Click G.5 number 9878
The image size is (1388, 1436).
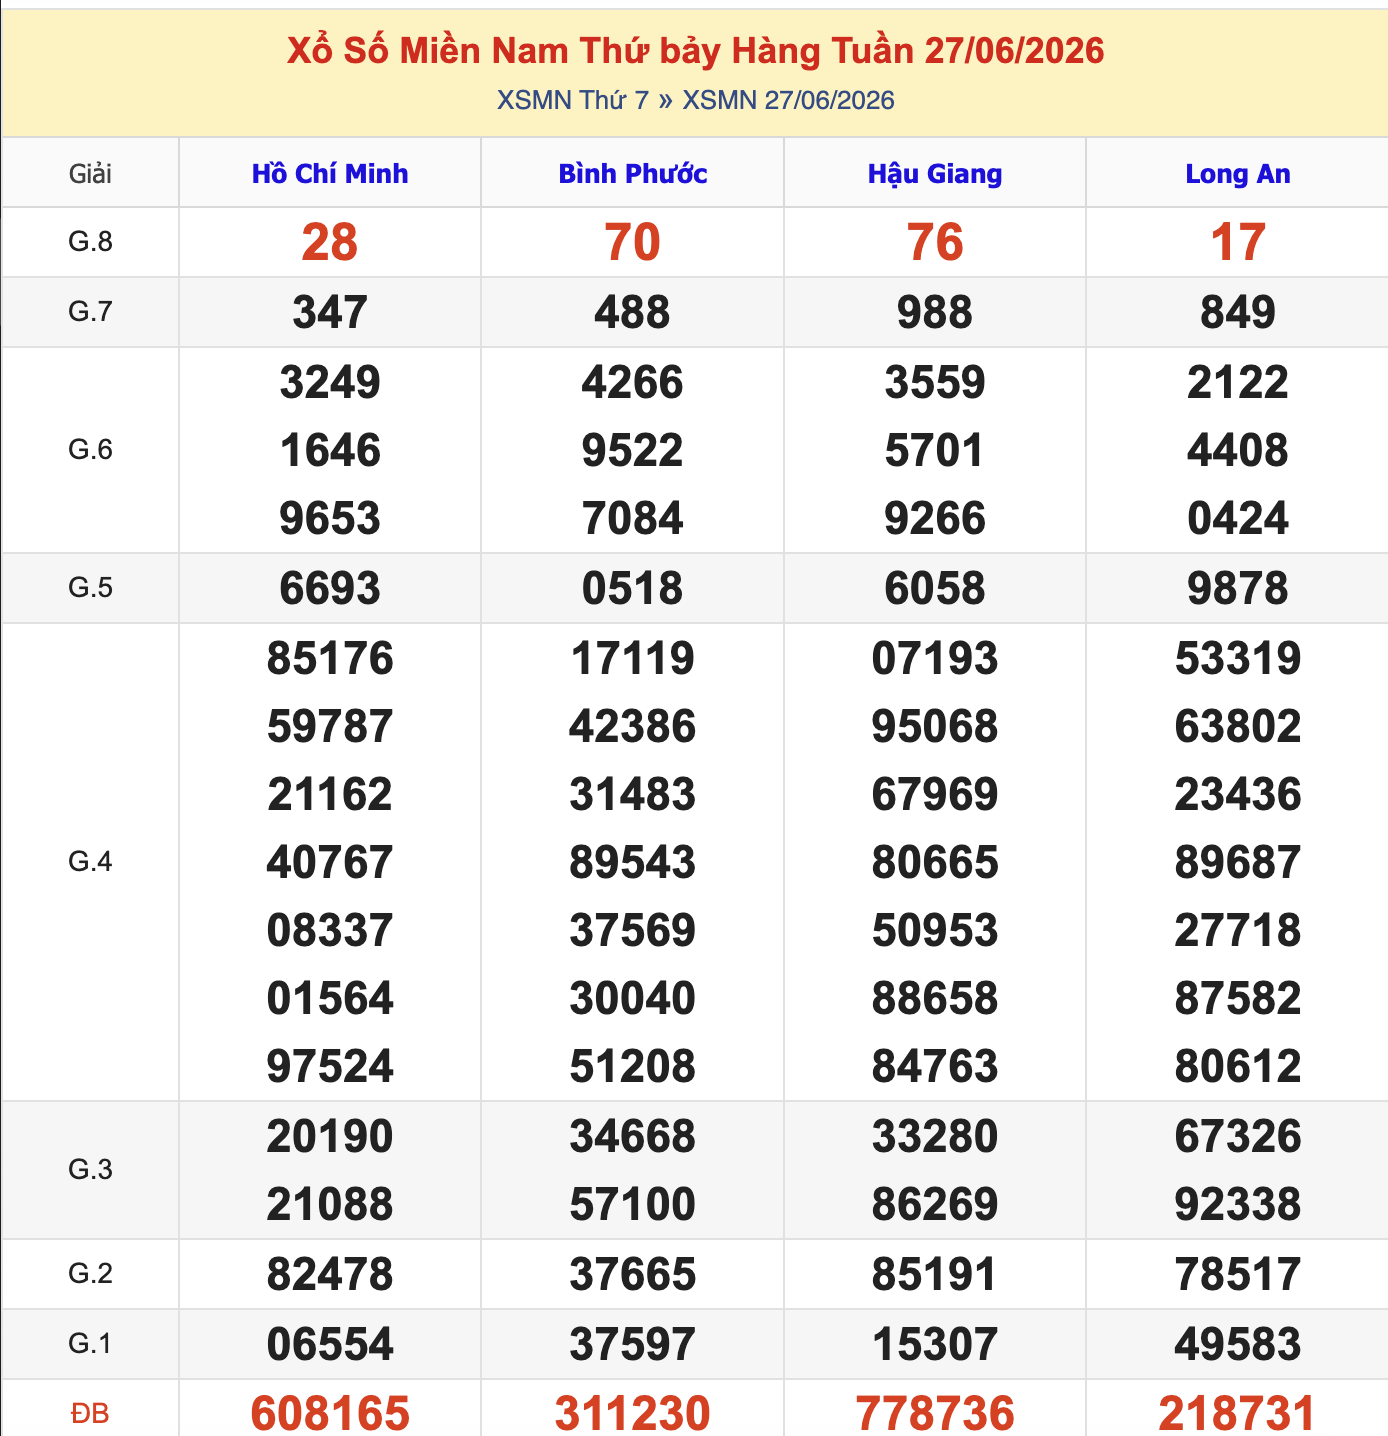click(x=1238, y=588)
